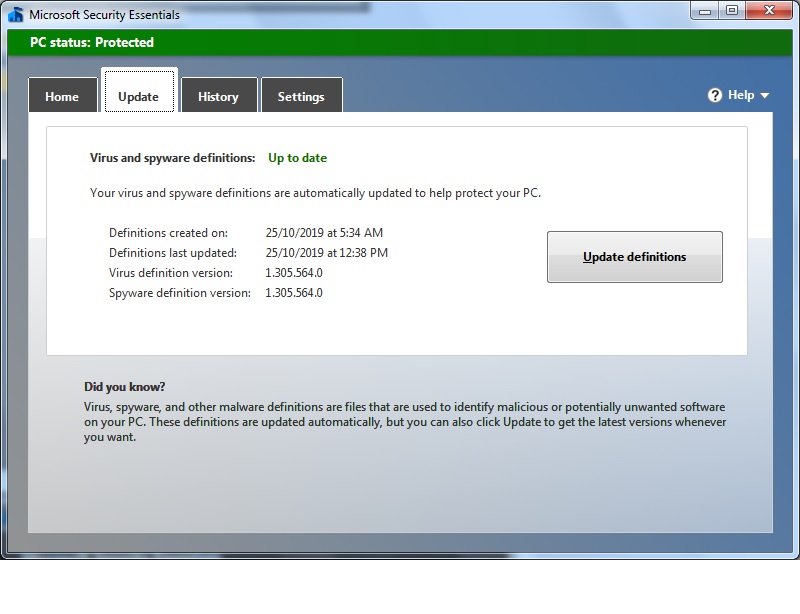Click the Virus definition version label
Viewport: 800px width, 614px height.
point(171,273)
